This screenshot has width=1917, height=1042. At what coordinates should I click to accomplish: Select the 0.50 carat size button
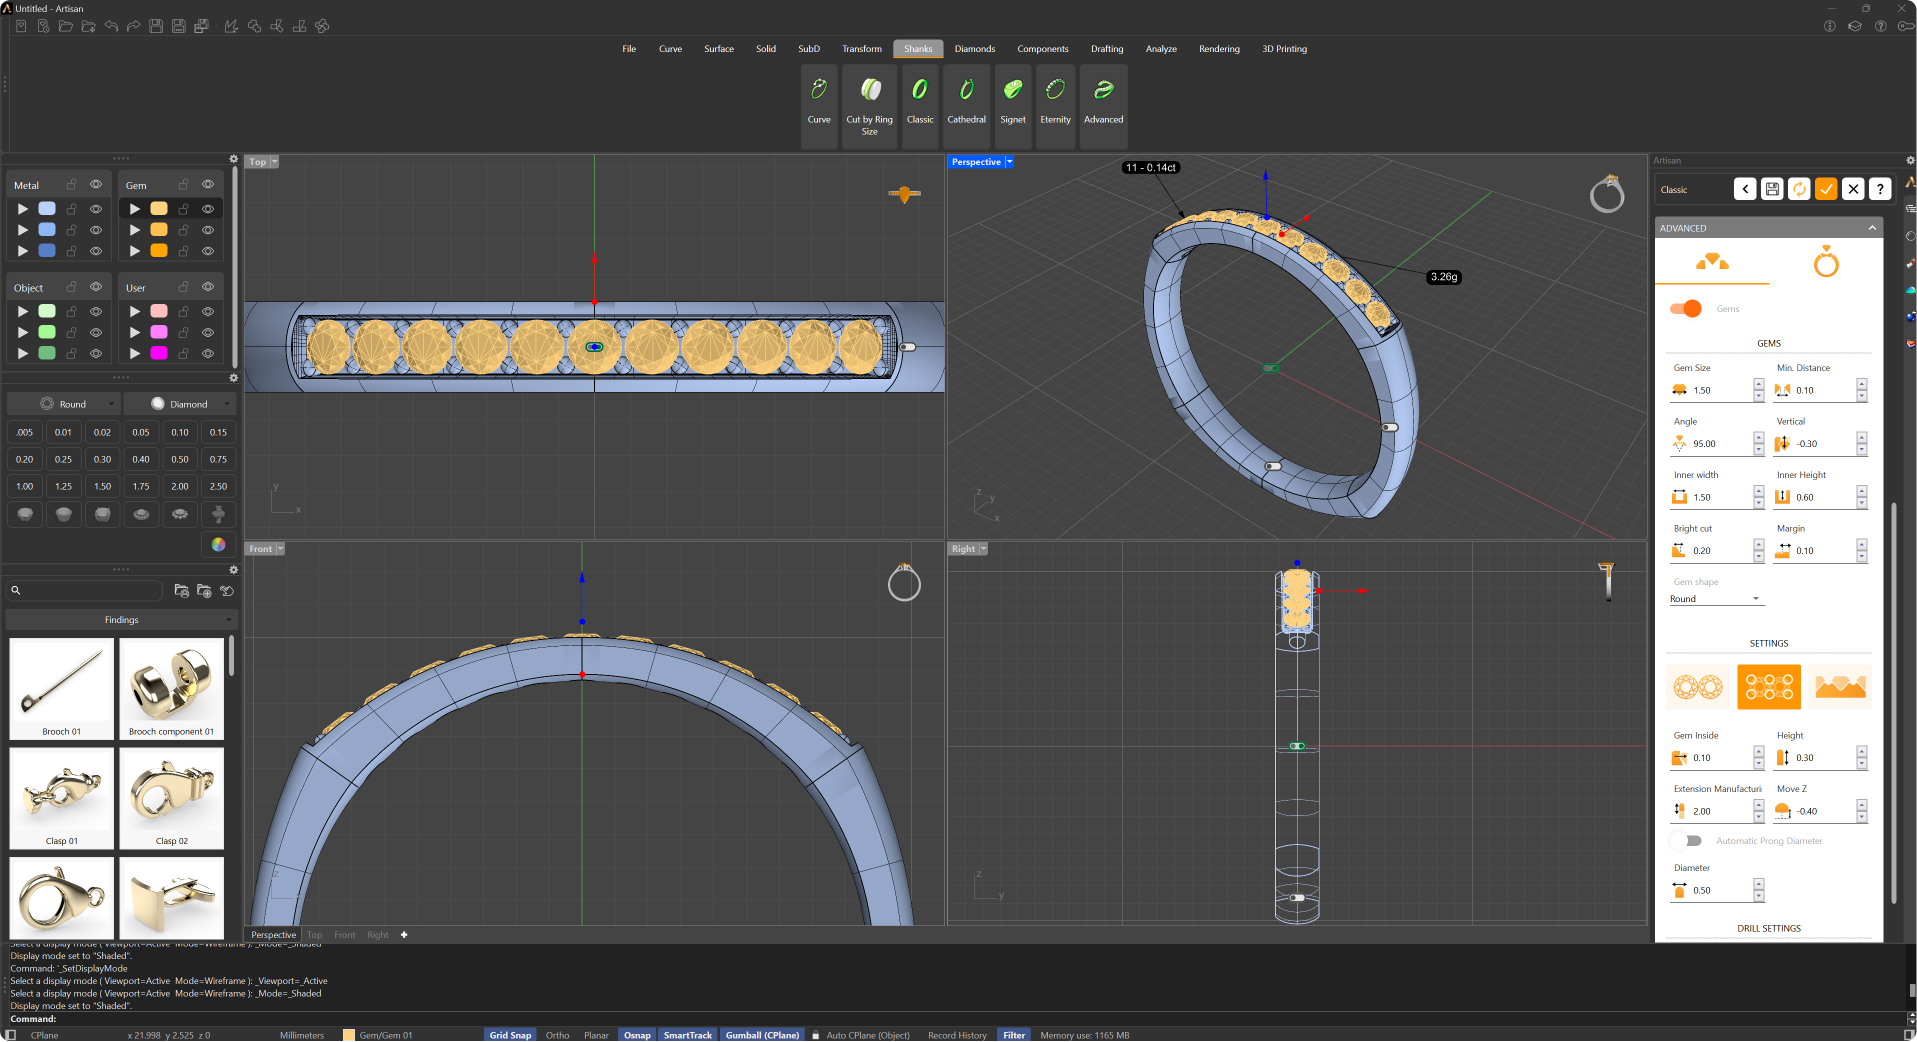tap(180, 459)
